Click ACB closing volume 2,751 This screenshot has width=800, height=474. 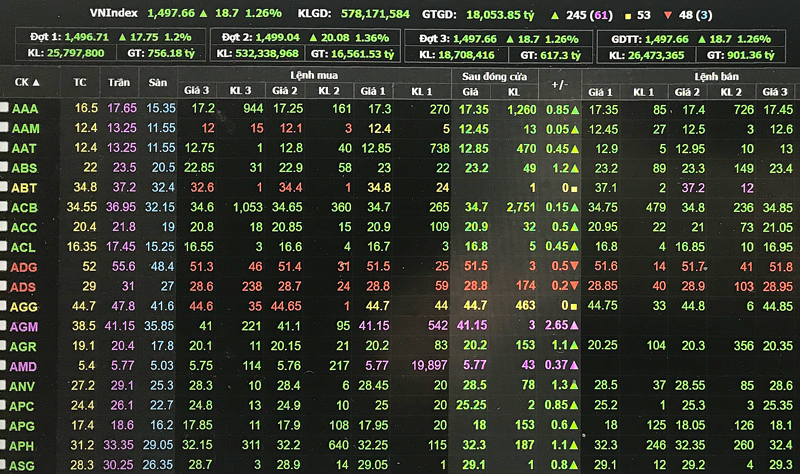(x=521, y=207)
